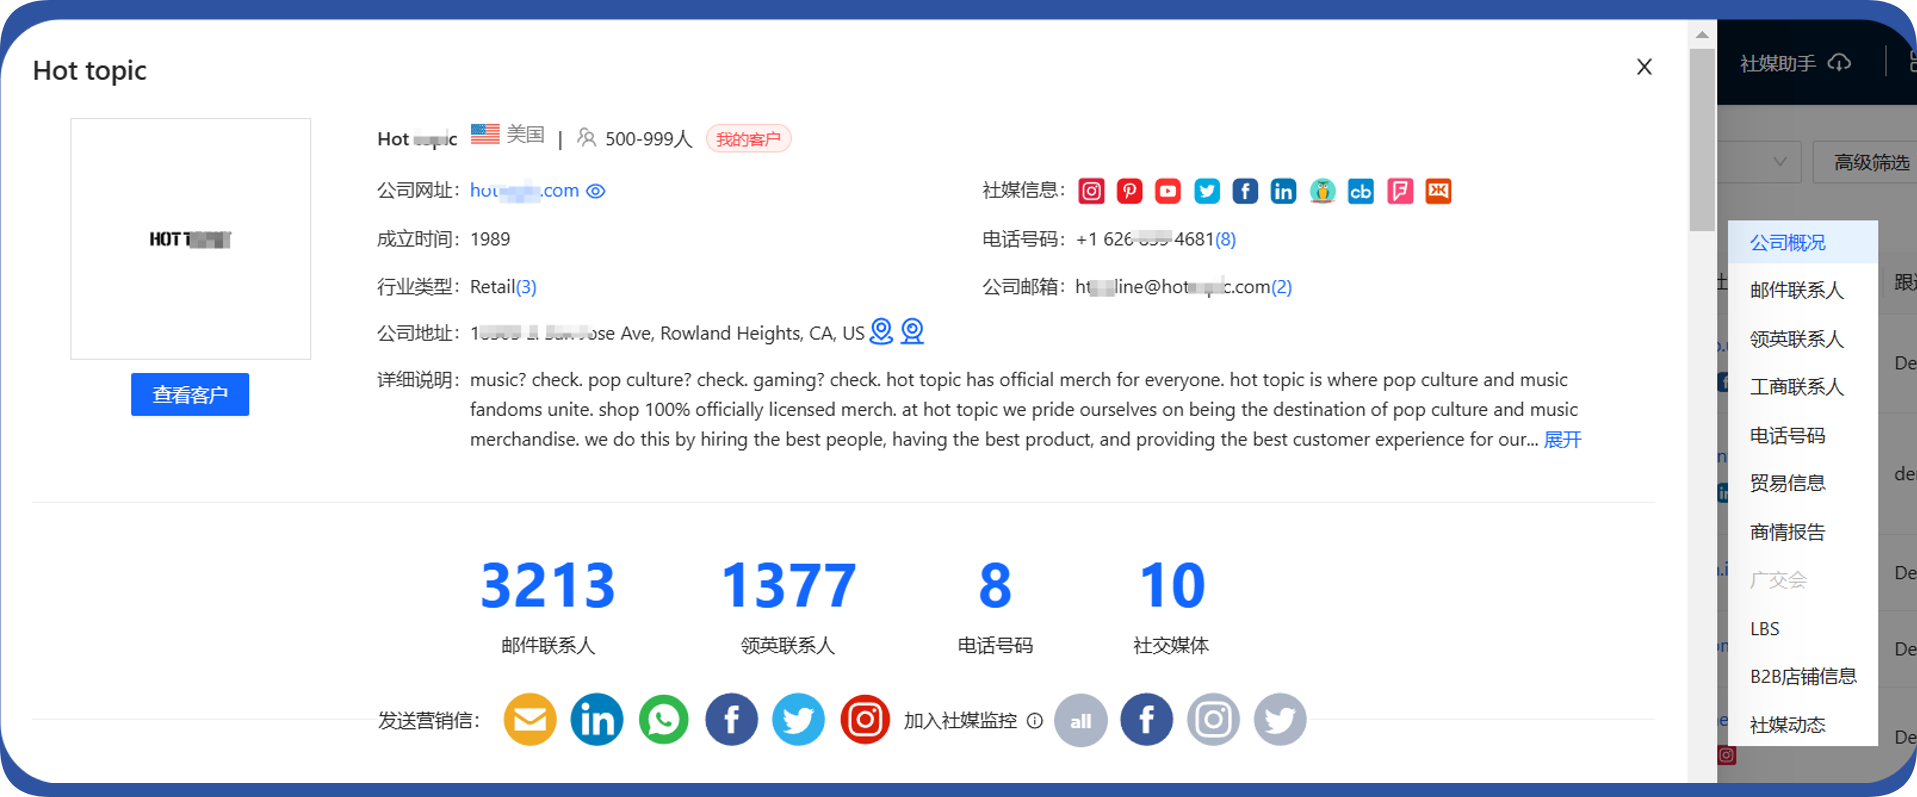The image size is (1917, 797).
Task: Send marketing message via Instagram icon
Action: click(x=865, y=719)
